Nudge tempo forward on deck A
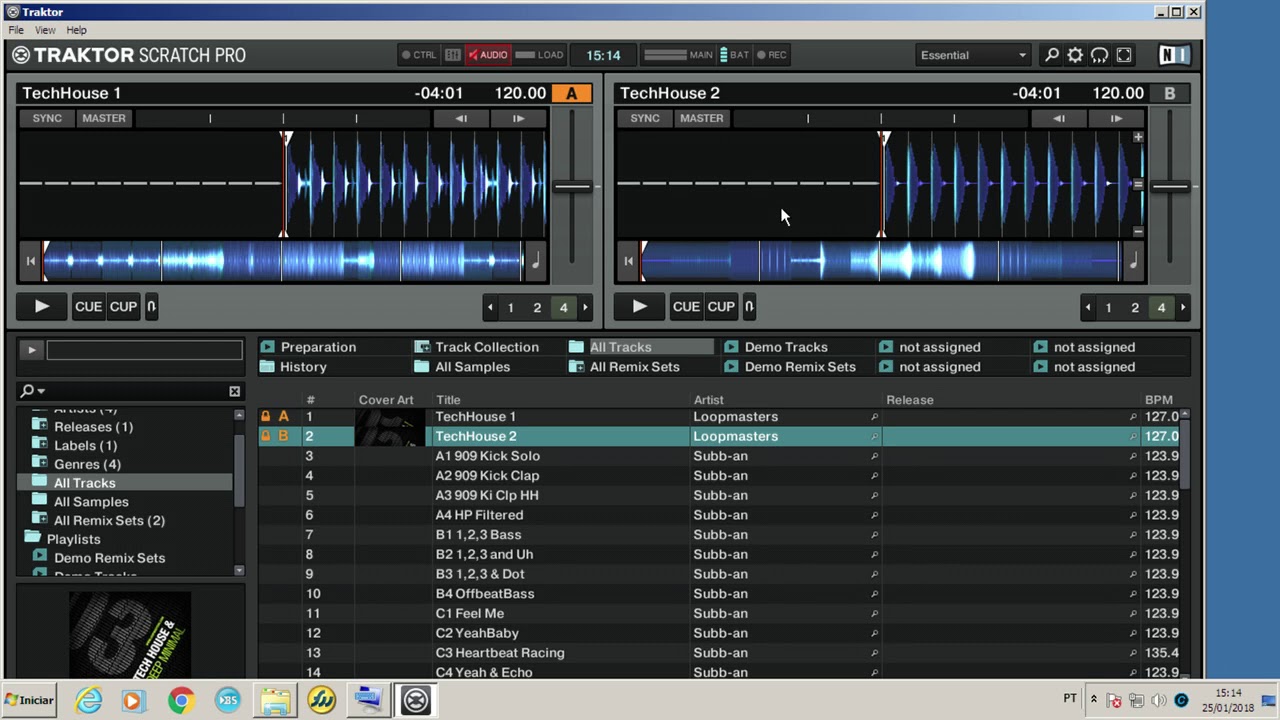Screen dimensions: 1280x720 pyautogui.click(x=518, y=118)
